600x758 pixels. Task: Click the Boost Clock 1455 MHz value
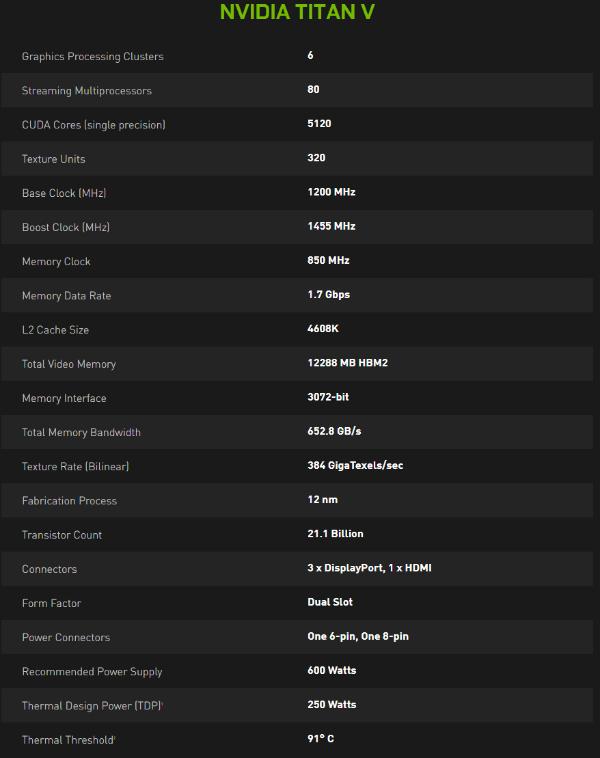coord(331,226)
